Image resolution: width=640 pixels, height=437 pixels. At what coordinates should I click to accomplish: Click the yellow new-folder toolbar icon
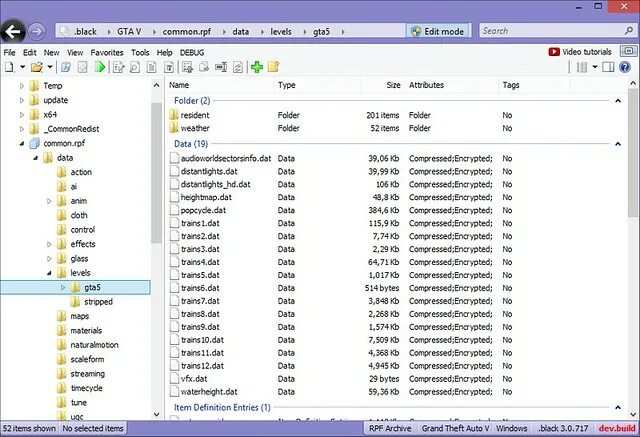(273, 67)
